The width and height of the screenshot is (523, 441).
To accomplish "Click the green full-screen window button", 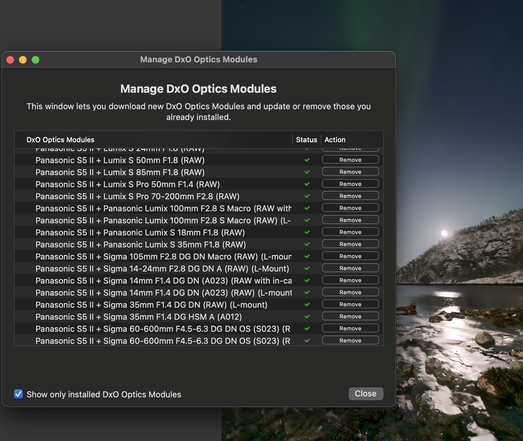I will pyautogui.click(x=35, y=60).
